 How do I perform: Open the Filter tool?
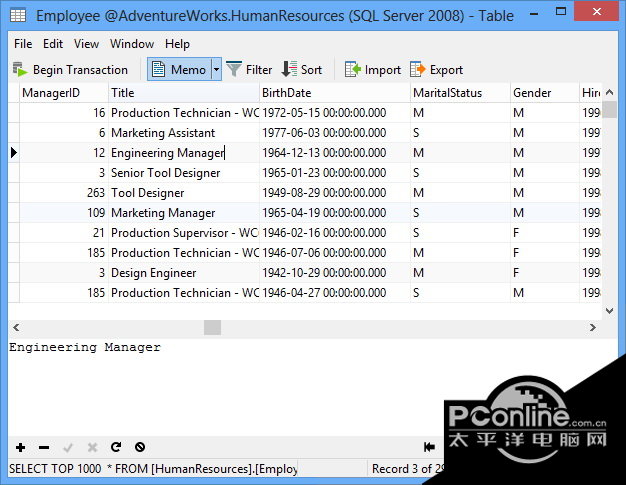249,69
